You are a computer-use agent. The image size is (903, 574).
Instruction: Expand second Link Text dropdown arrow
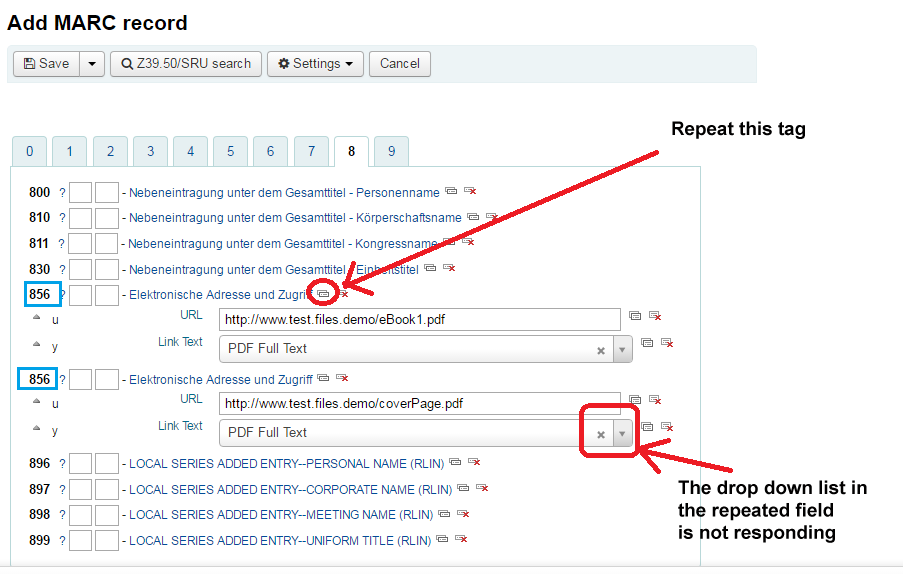622,434
